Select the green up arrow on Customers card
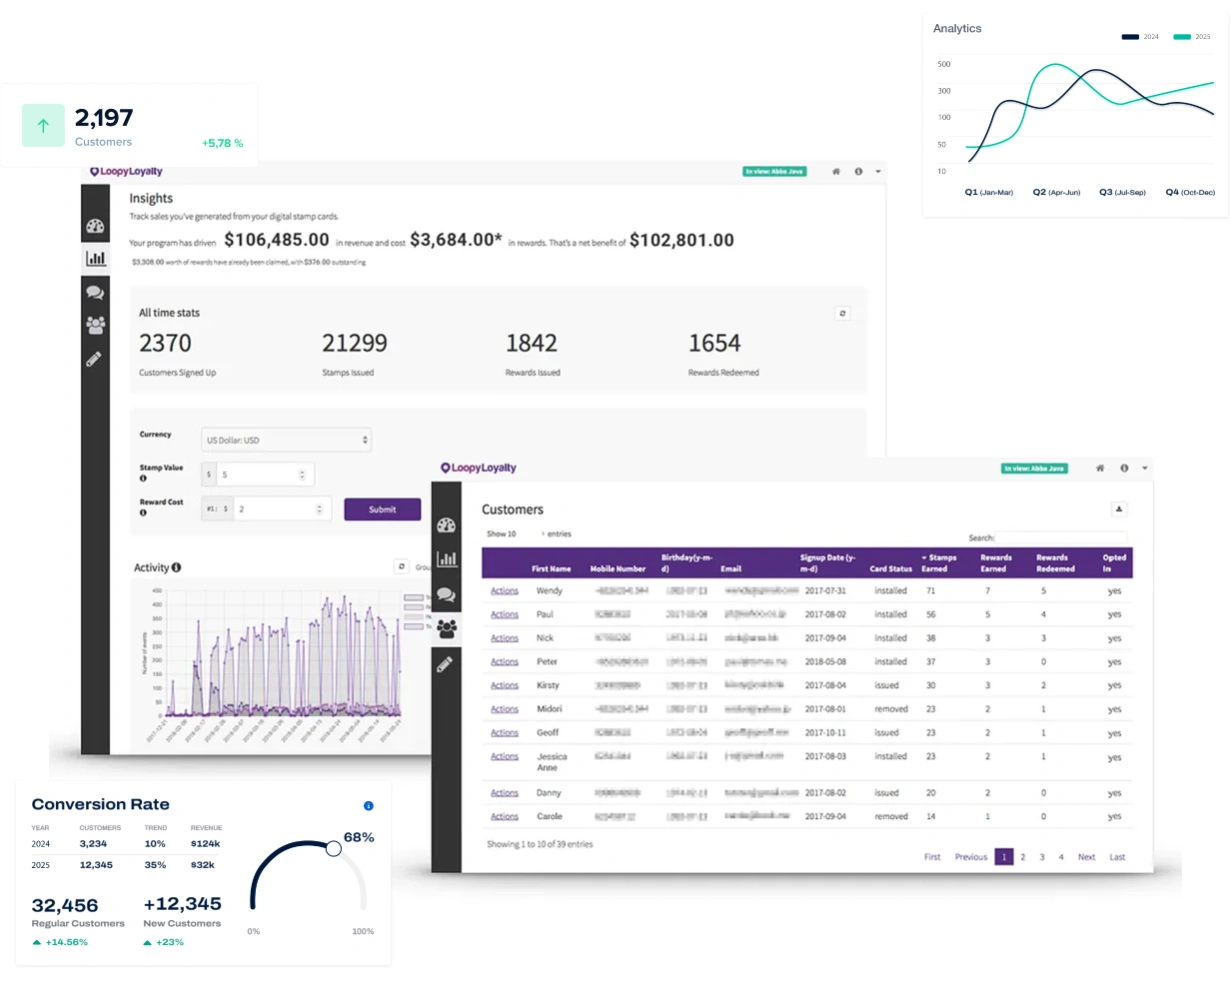Screen dimensions: 1231x985 click(x=43, y=126)
